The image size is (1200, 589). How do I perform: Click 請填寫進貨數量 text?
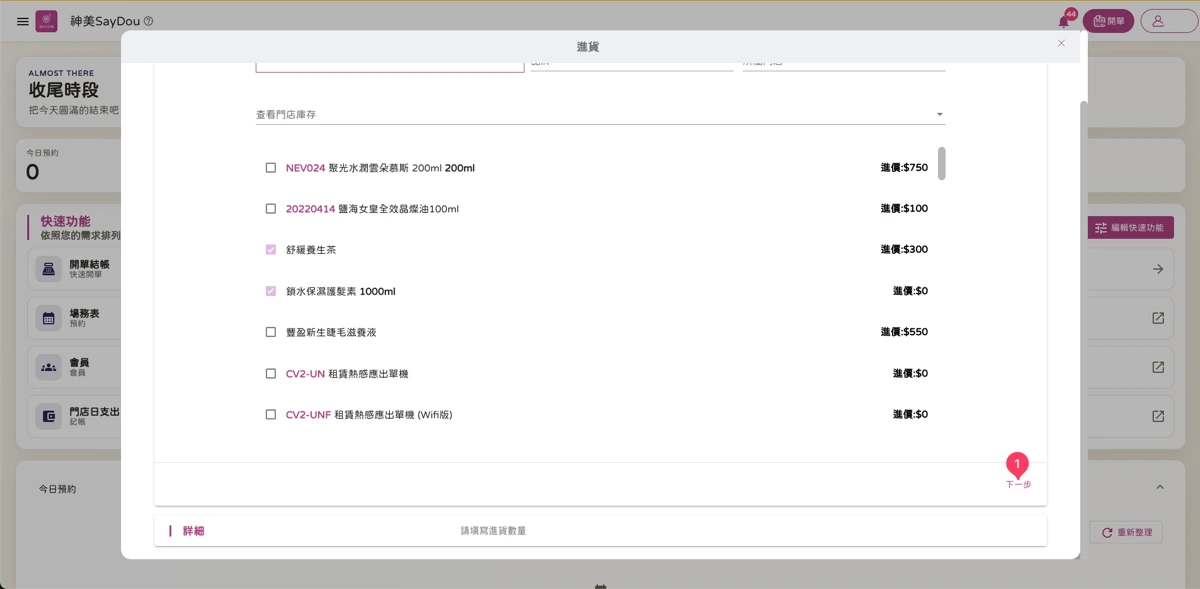point(493,531)
